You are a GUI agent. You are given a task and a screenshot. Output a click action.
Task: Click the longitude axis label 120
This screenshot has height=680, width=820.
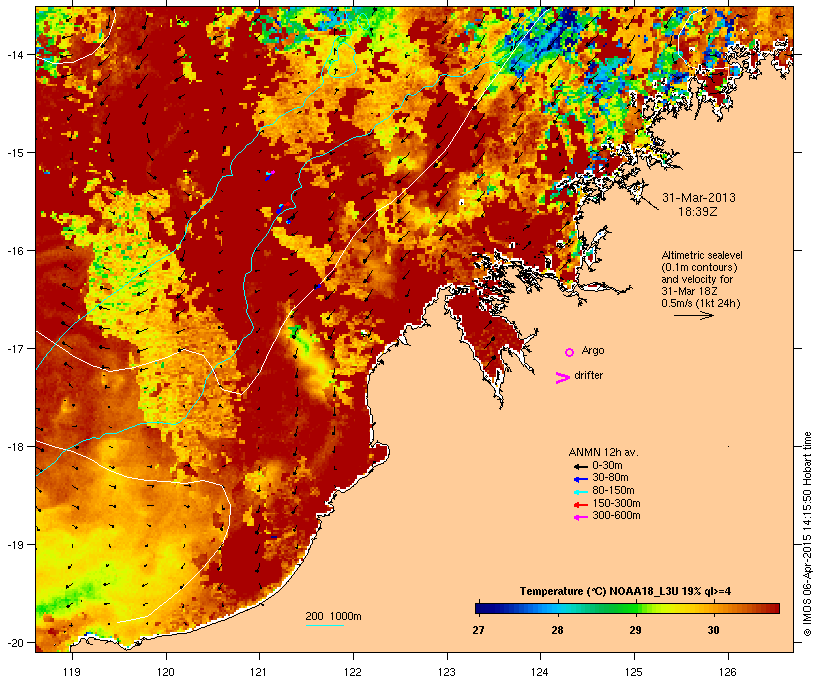[x=166, y=672]
